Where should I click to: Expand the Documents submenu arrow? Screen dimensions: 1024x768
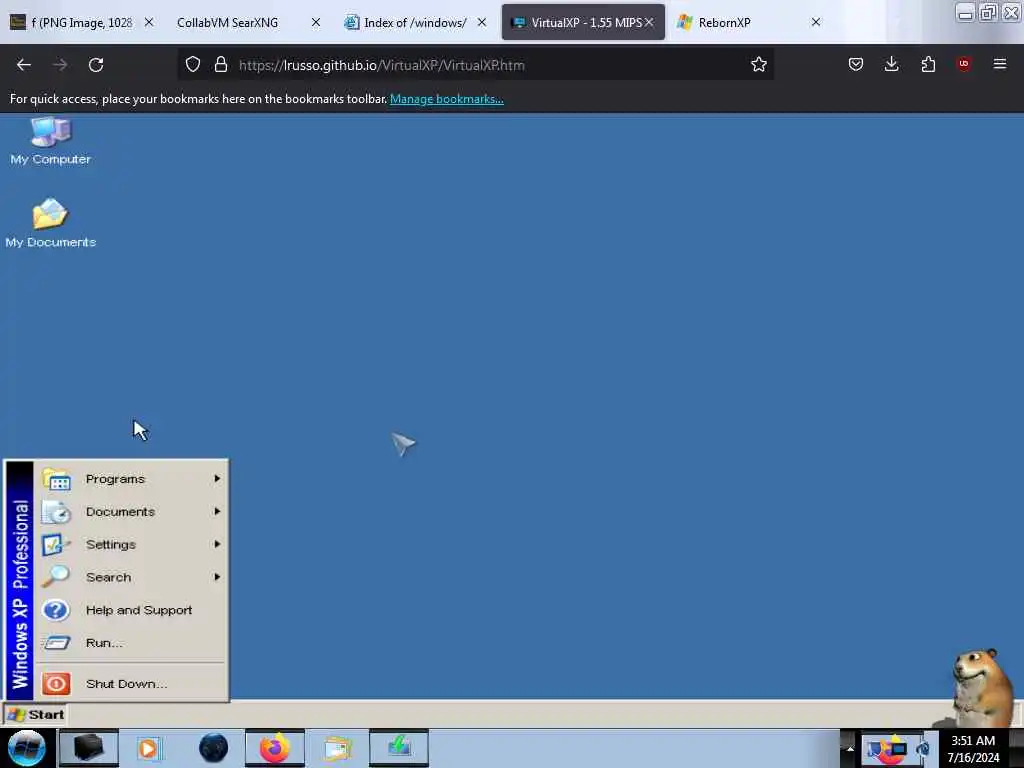(217, 511)
